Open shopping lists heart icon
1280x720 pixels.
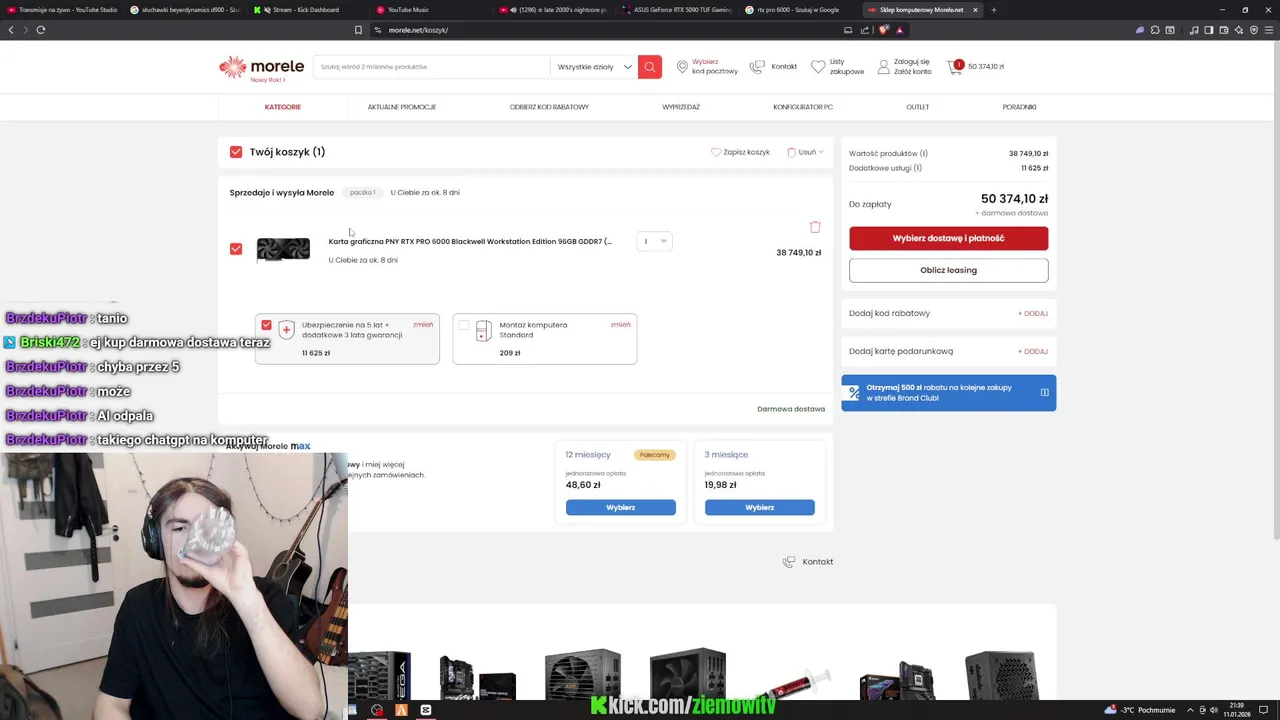click(x=818, y=67)
